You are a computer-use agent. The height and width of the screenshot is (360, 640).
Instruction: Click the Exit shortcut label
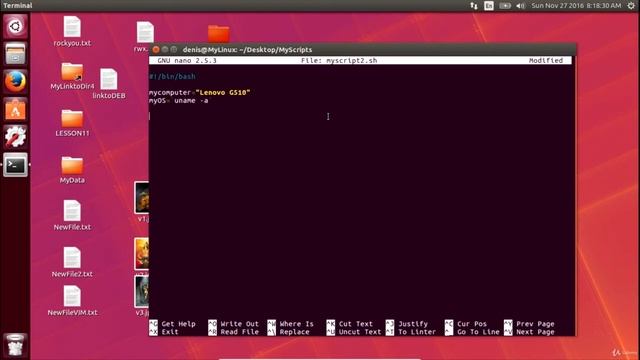pyautogui.click(x=170, y=332)
